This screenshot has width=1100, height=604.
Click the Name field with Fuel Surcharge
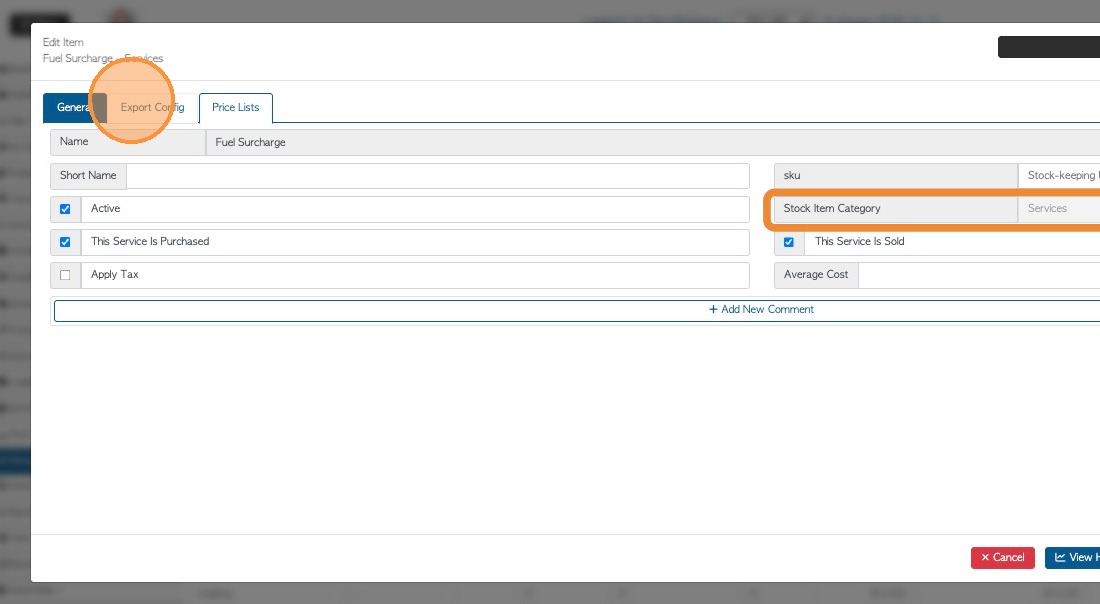pos(652,142)
